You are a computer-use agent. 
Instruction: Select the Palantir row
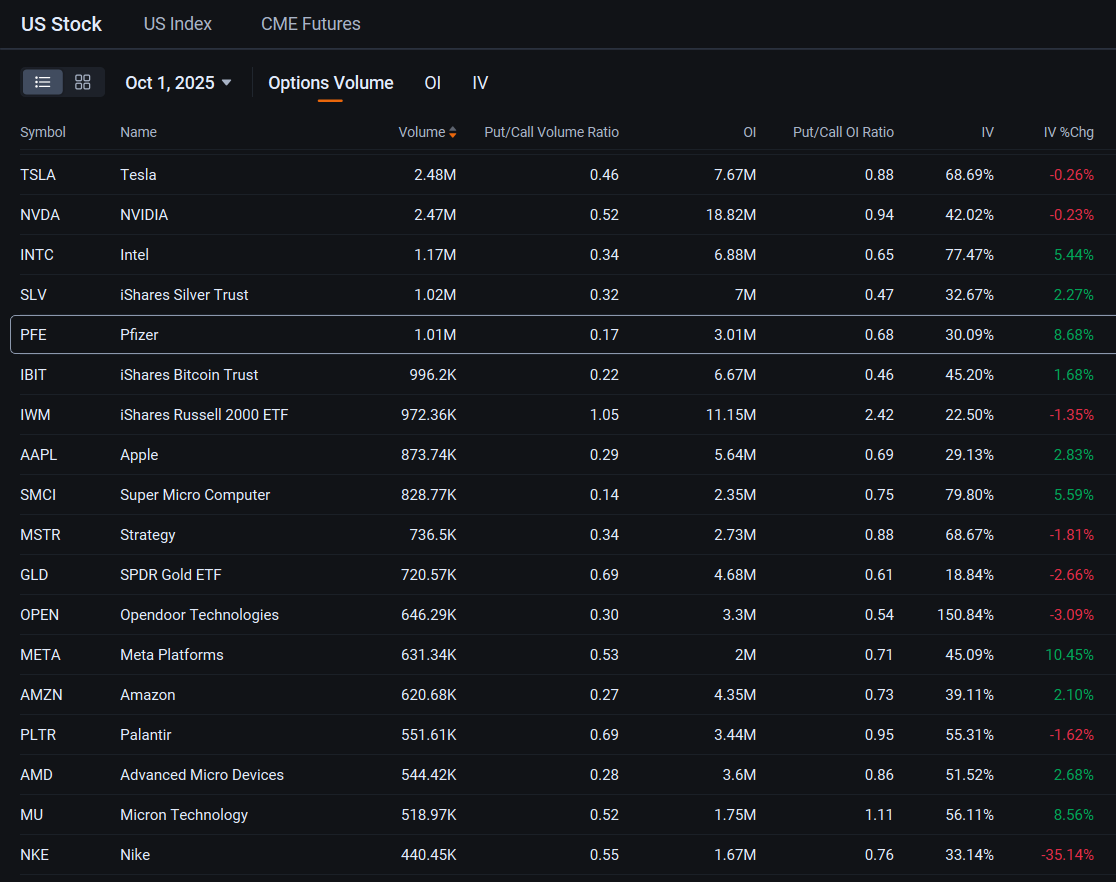tap(558, 735)
